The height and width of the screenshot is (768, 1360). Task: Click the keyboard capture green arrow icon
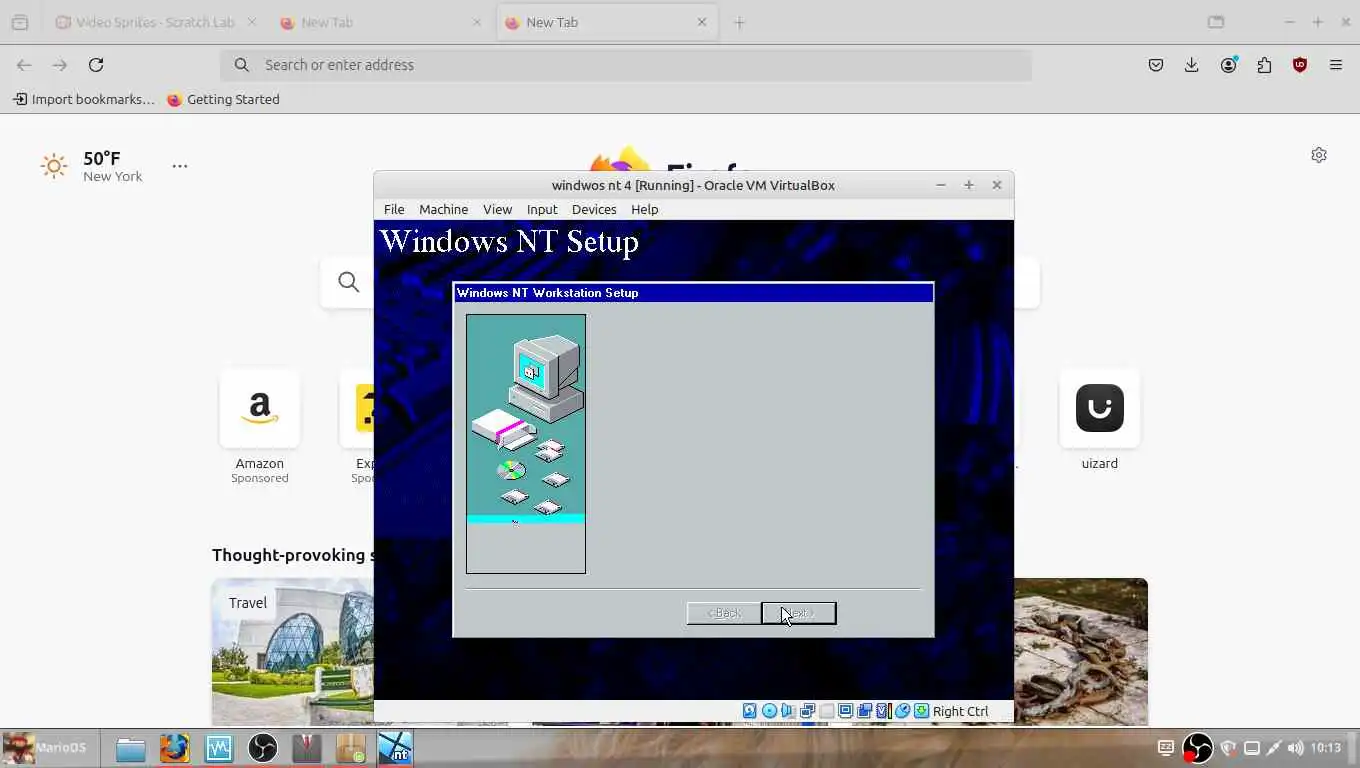921,711
